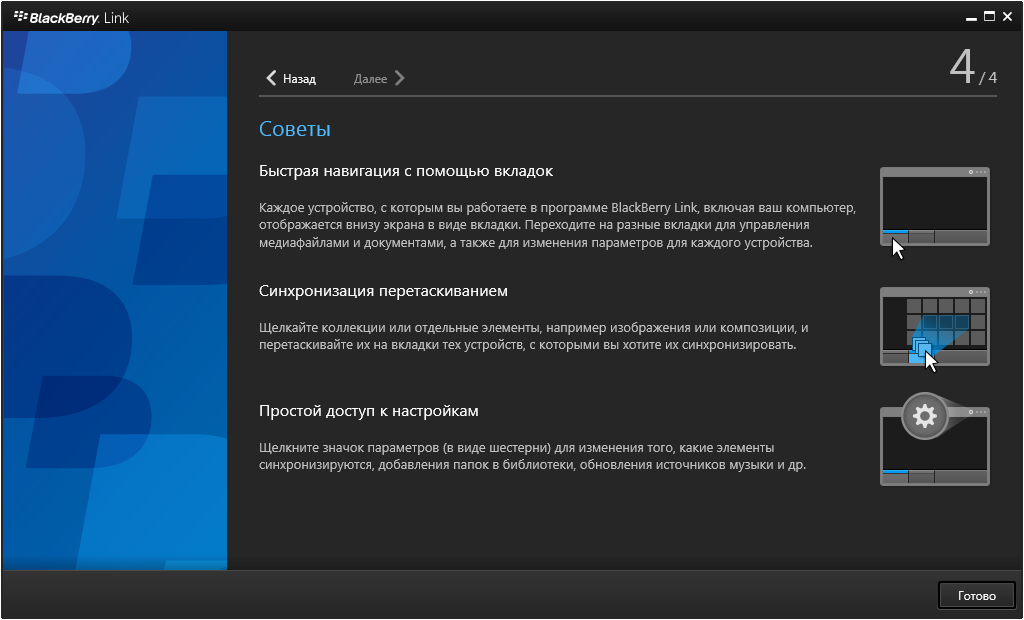Click the paragraph starting Щелкните значок параметров
This screenshot has height=620, width=1024.
click(x=532, y=456)
